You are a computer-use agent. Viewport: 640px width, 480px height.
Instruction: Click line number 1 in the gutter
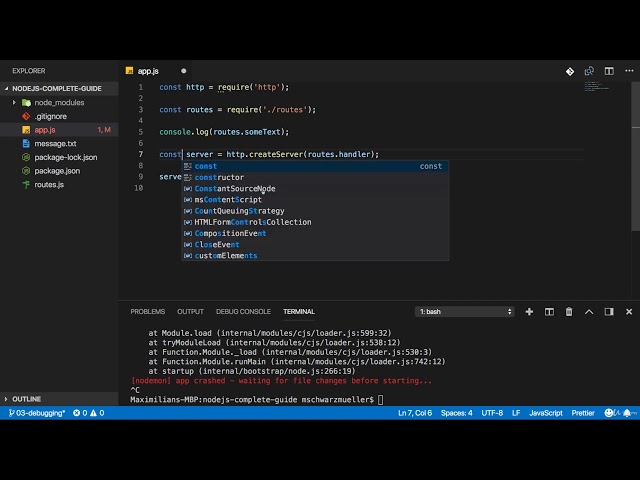[x=140, y=87]
